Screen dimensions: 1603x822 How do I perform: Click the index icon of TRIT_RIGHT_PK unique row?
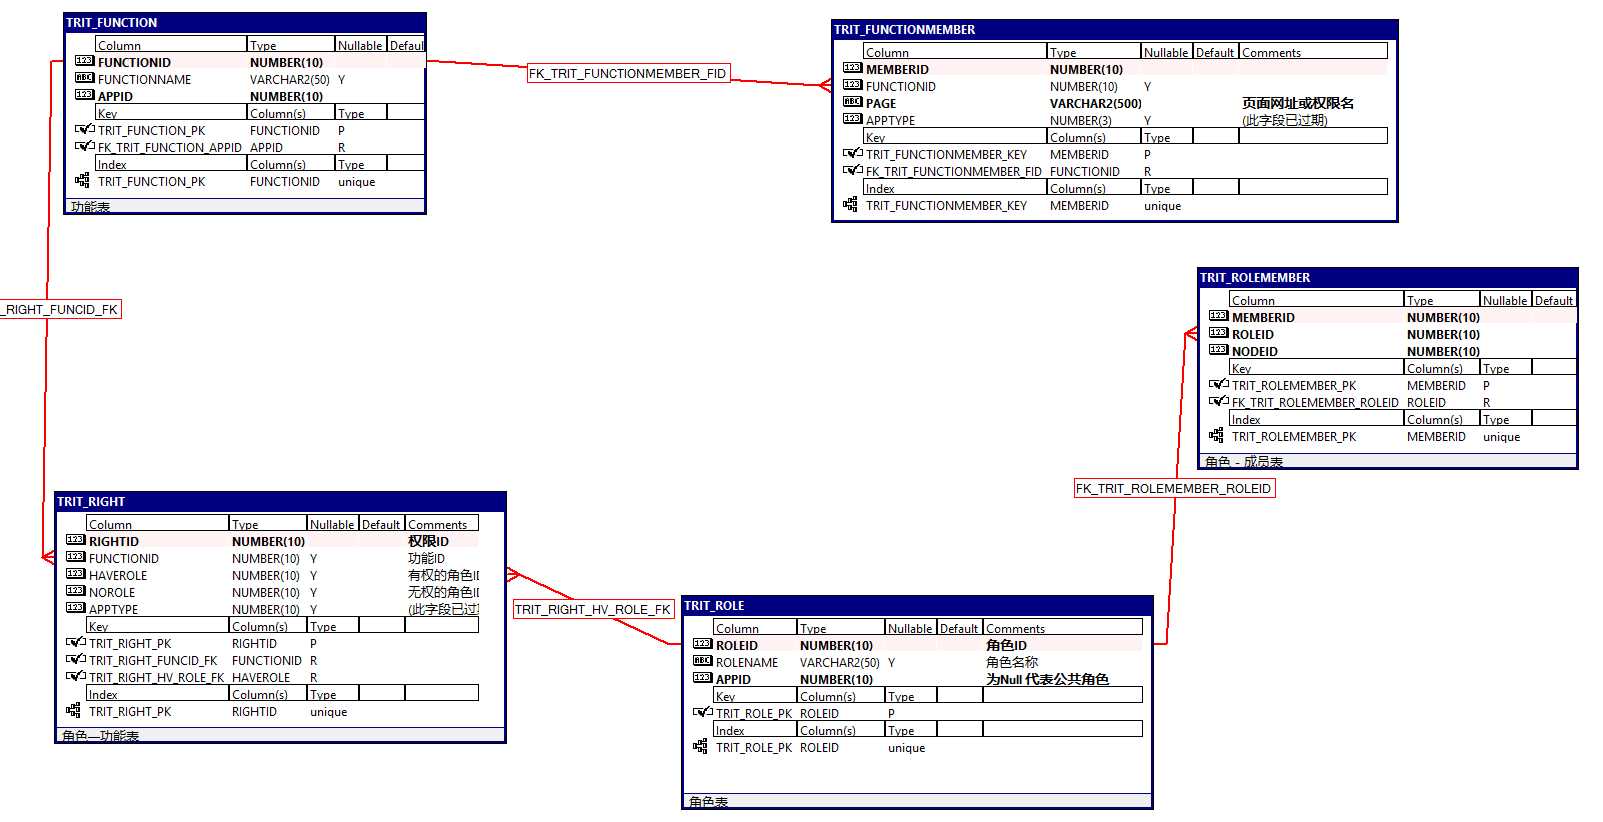click(74, 711)
